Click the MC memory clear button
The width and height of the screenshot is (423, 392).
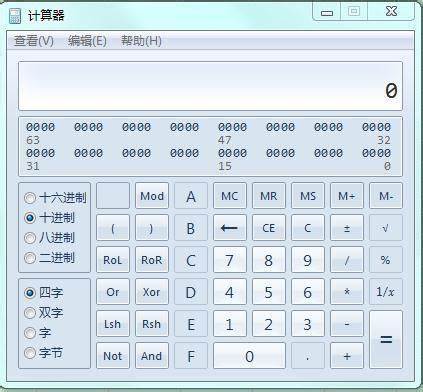[230, 196]
